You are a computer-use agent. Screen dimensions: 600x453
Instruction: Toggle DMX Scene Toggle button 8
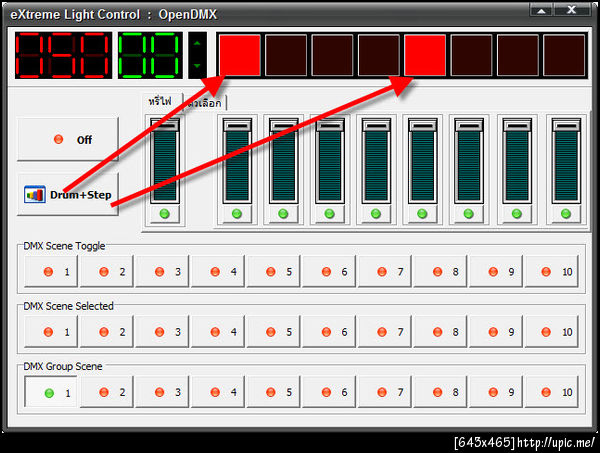440,272
